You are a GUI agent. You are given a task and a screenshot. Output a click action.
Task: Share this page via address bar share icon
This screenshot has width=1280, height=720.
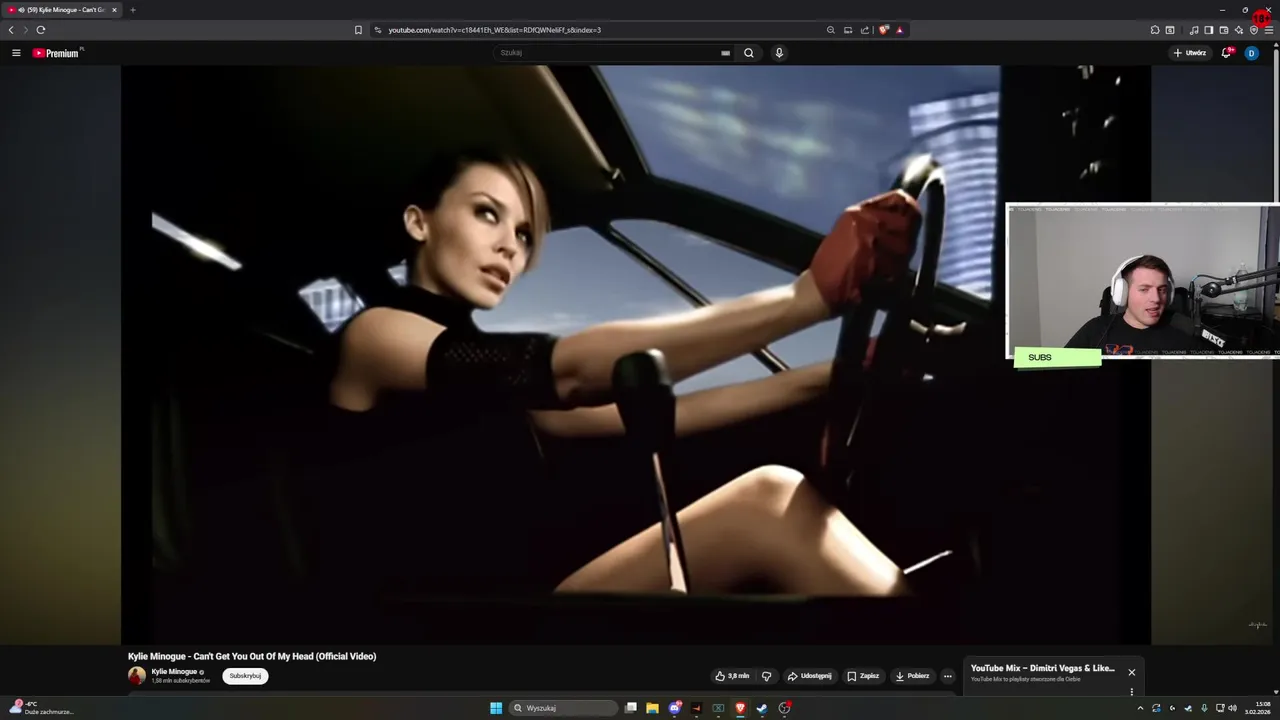[x=865, y=30]
